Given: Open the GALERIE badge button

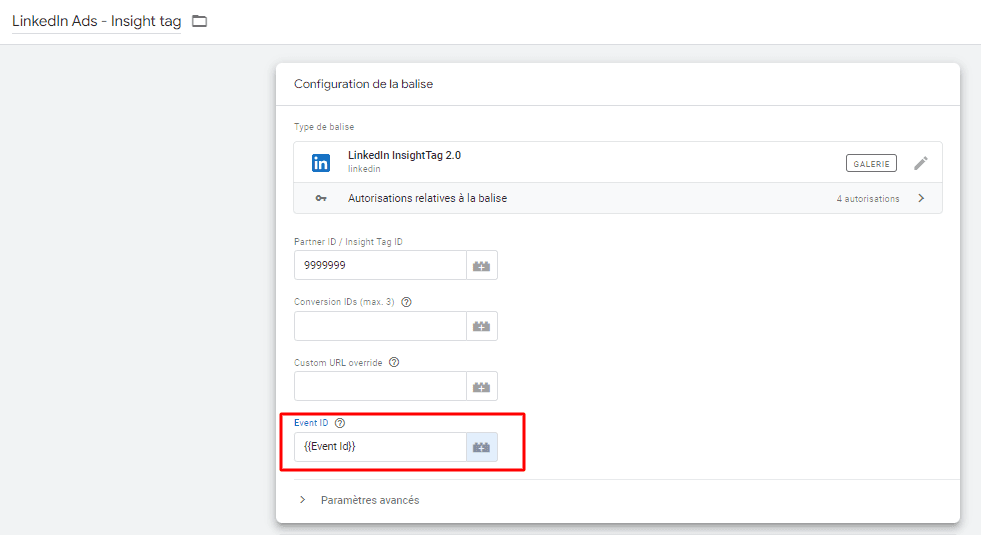Looking at the screenshot, I should click(x=871, y=163).
